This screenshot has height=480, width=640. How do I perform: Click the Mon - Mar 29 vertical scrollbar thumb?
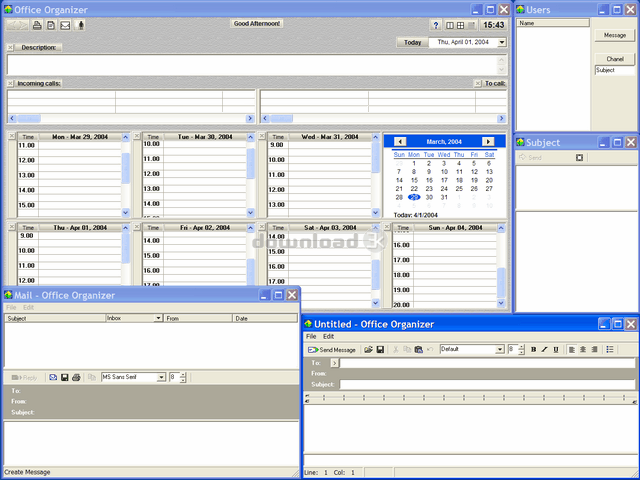click(x=126, y=168)
